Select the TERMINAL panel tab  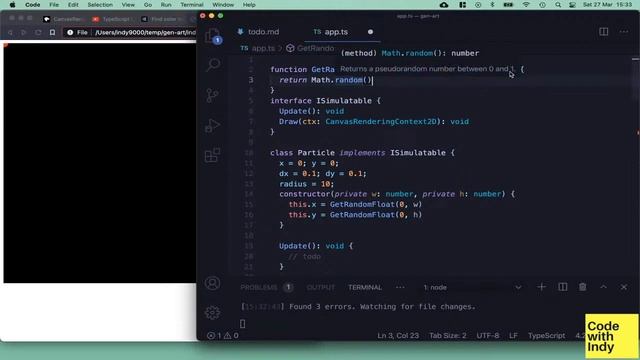point(365,287)
